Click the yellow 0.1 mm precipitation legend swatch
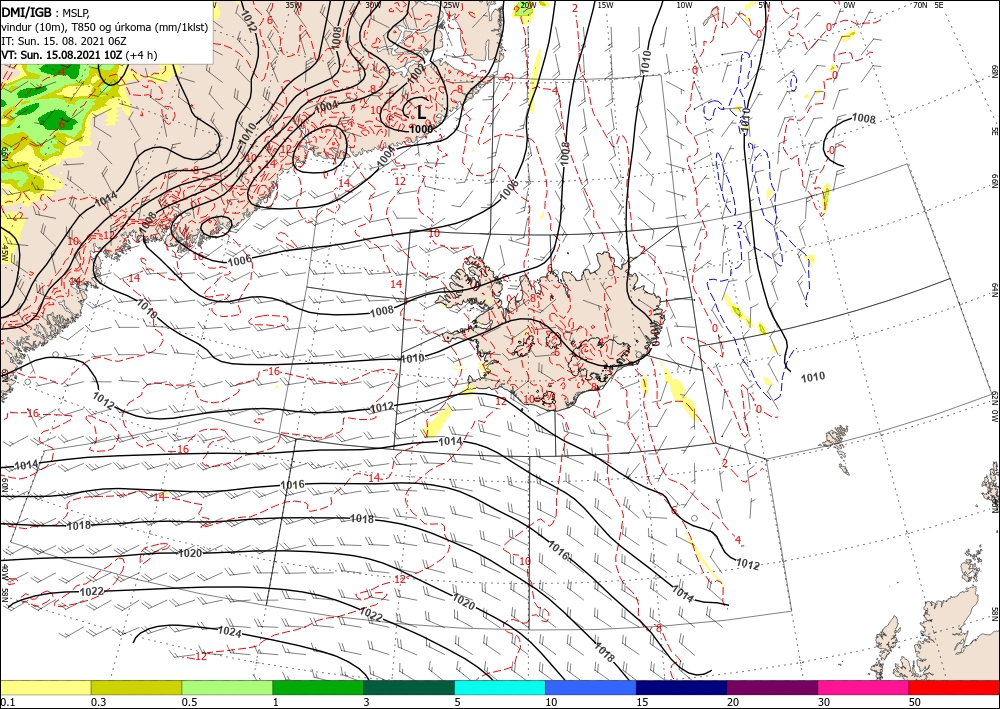 point(45,687)
